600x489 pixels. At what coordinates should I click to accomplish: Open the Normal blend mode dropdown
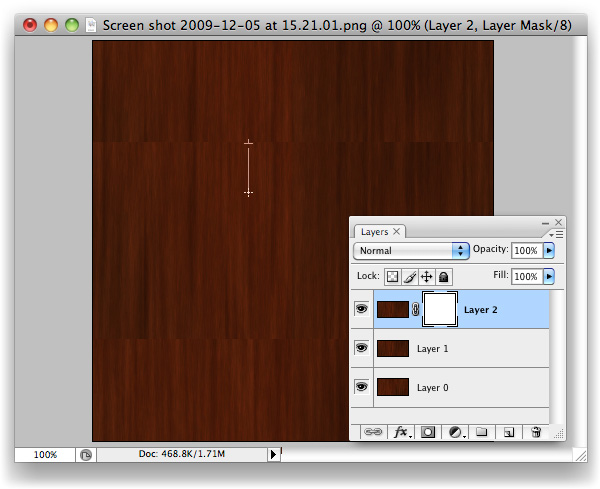click(412, 250)
